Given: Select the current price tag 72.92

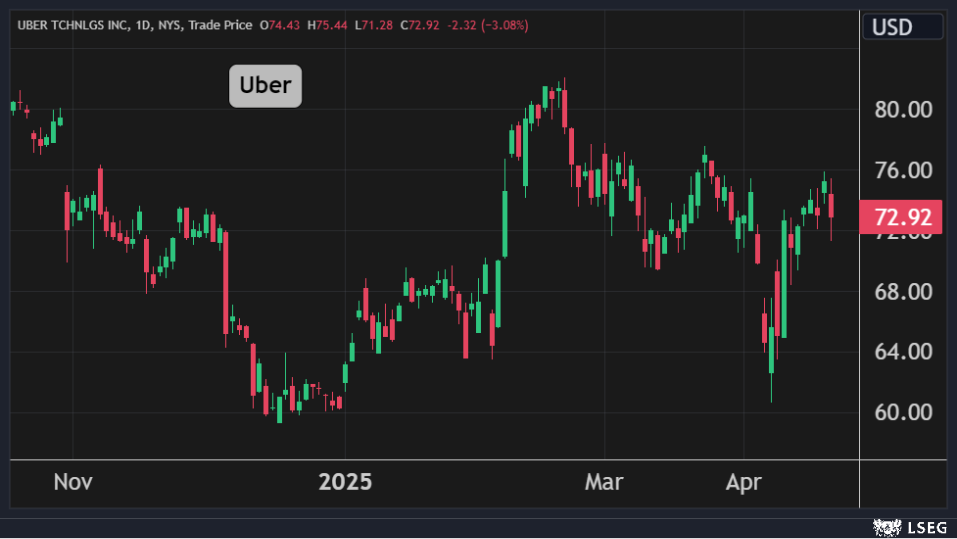Looking at the screenshot, I should click(902, 216).
